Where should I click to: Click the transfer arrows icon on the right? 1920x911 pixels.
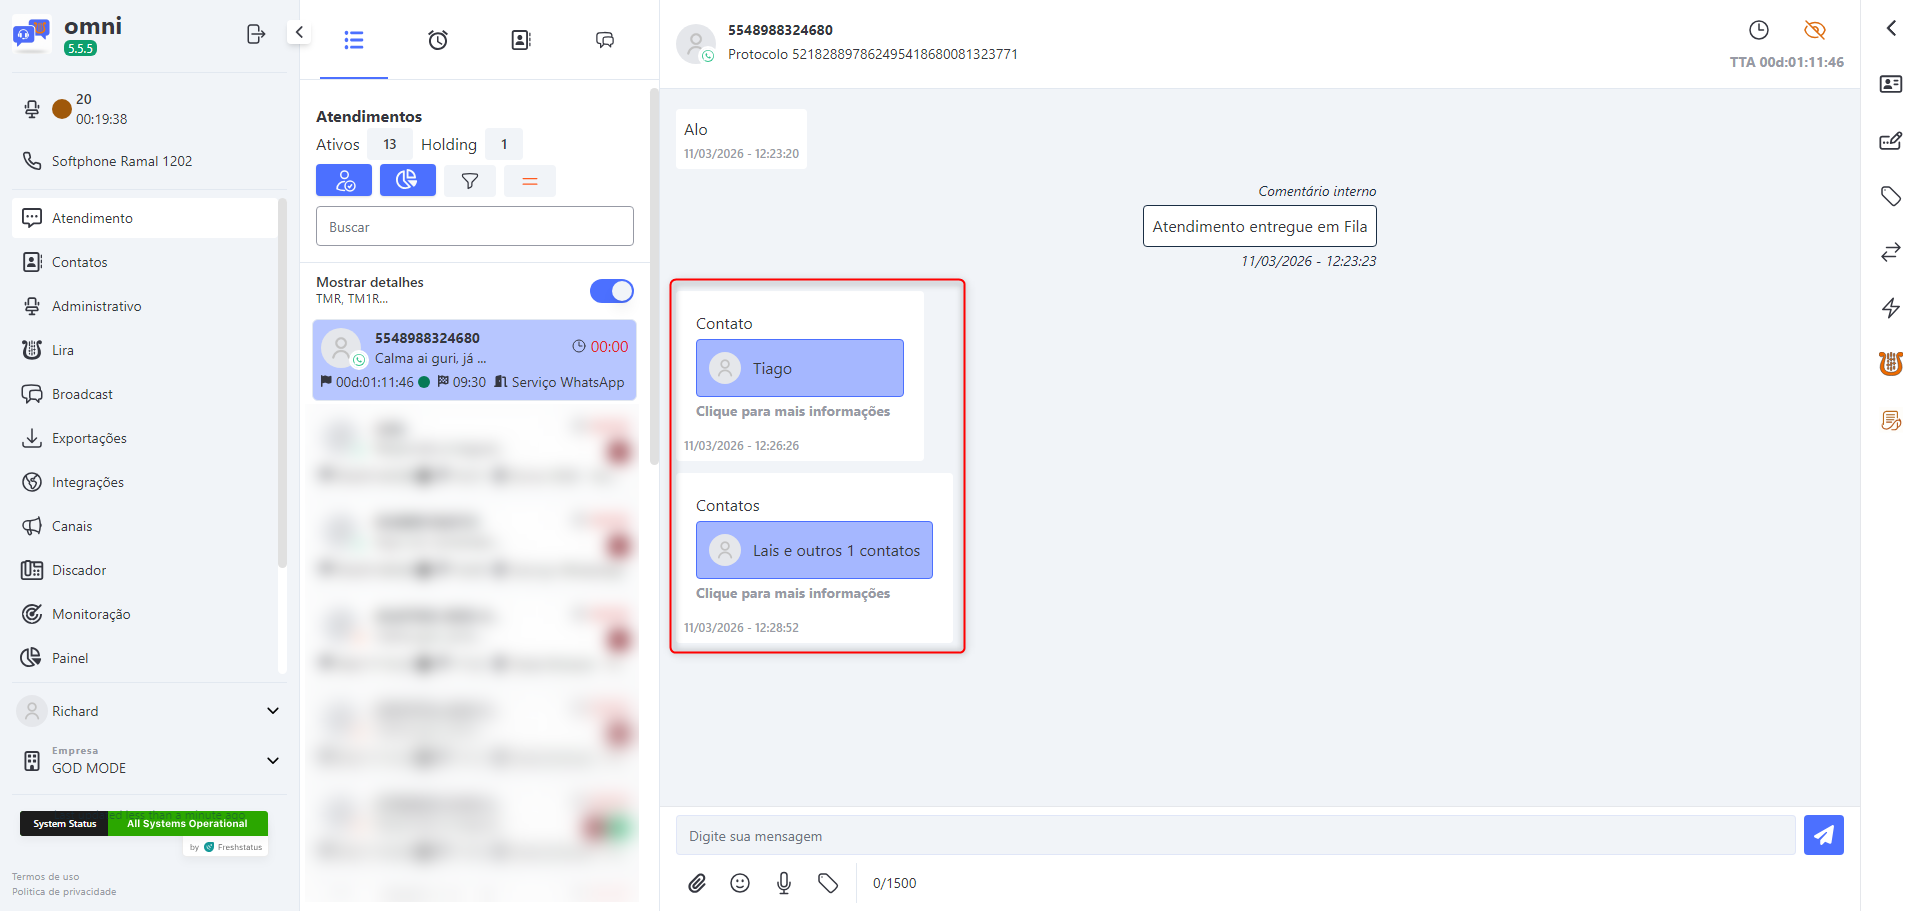tap(1891, 252)
